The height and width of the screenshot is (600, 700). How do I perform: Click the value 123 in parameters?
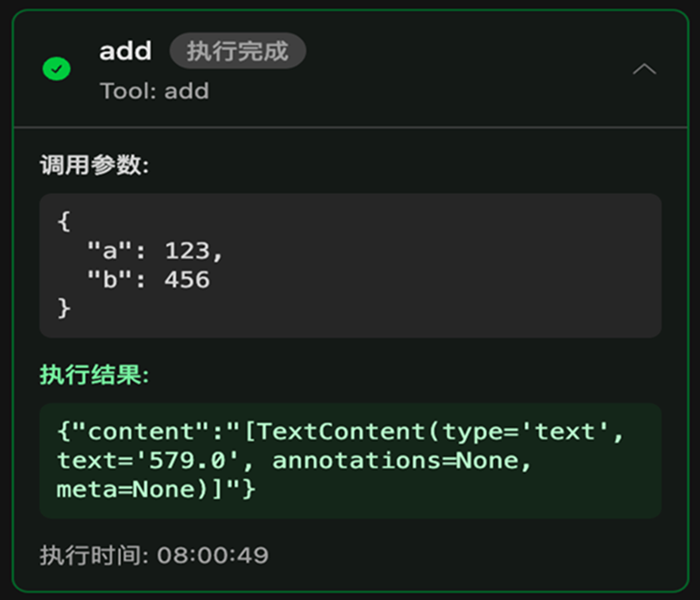pos(188,250)
